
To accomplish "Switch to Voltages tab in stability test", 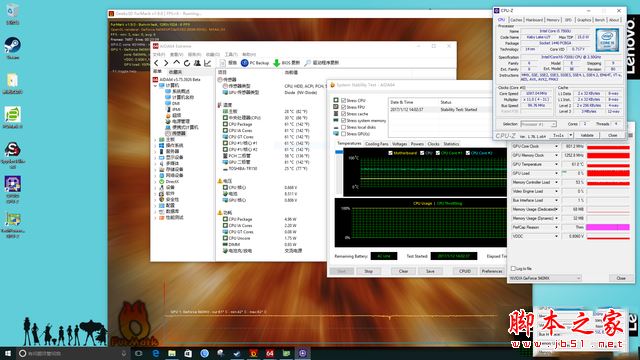I will (x=399, y=144).
